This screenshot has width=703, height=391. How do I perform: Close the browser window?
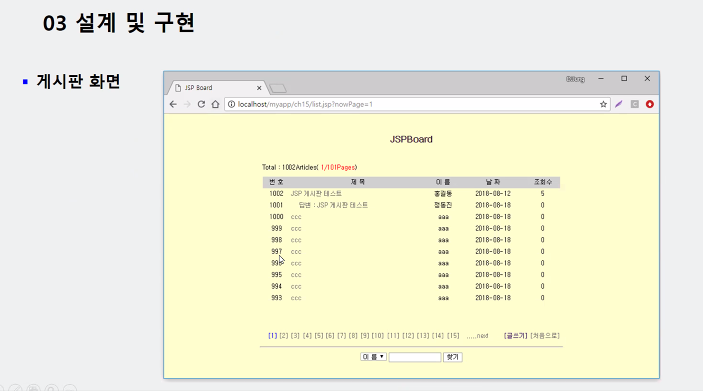click(647, 79)
